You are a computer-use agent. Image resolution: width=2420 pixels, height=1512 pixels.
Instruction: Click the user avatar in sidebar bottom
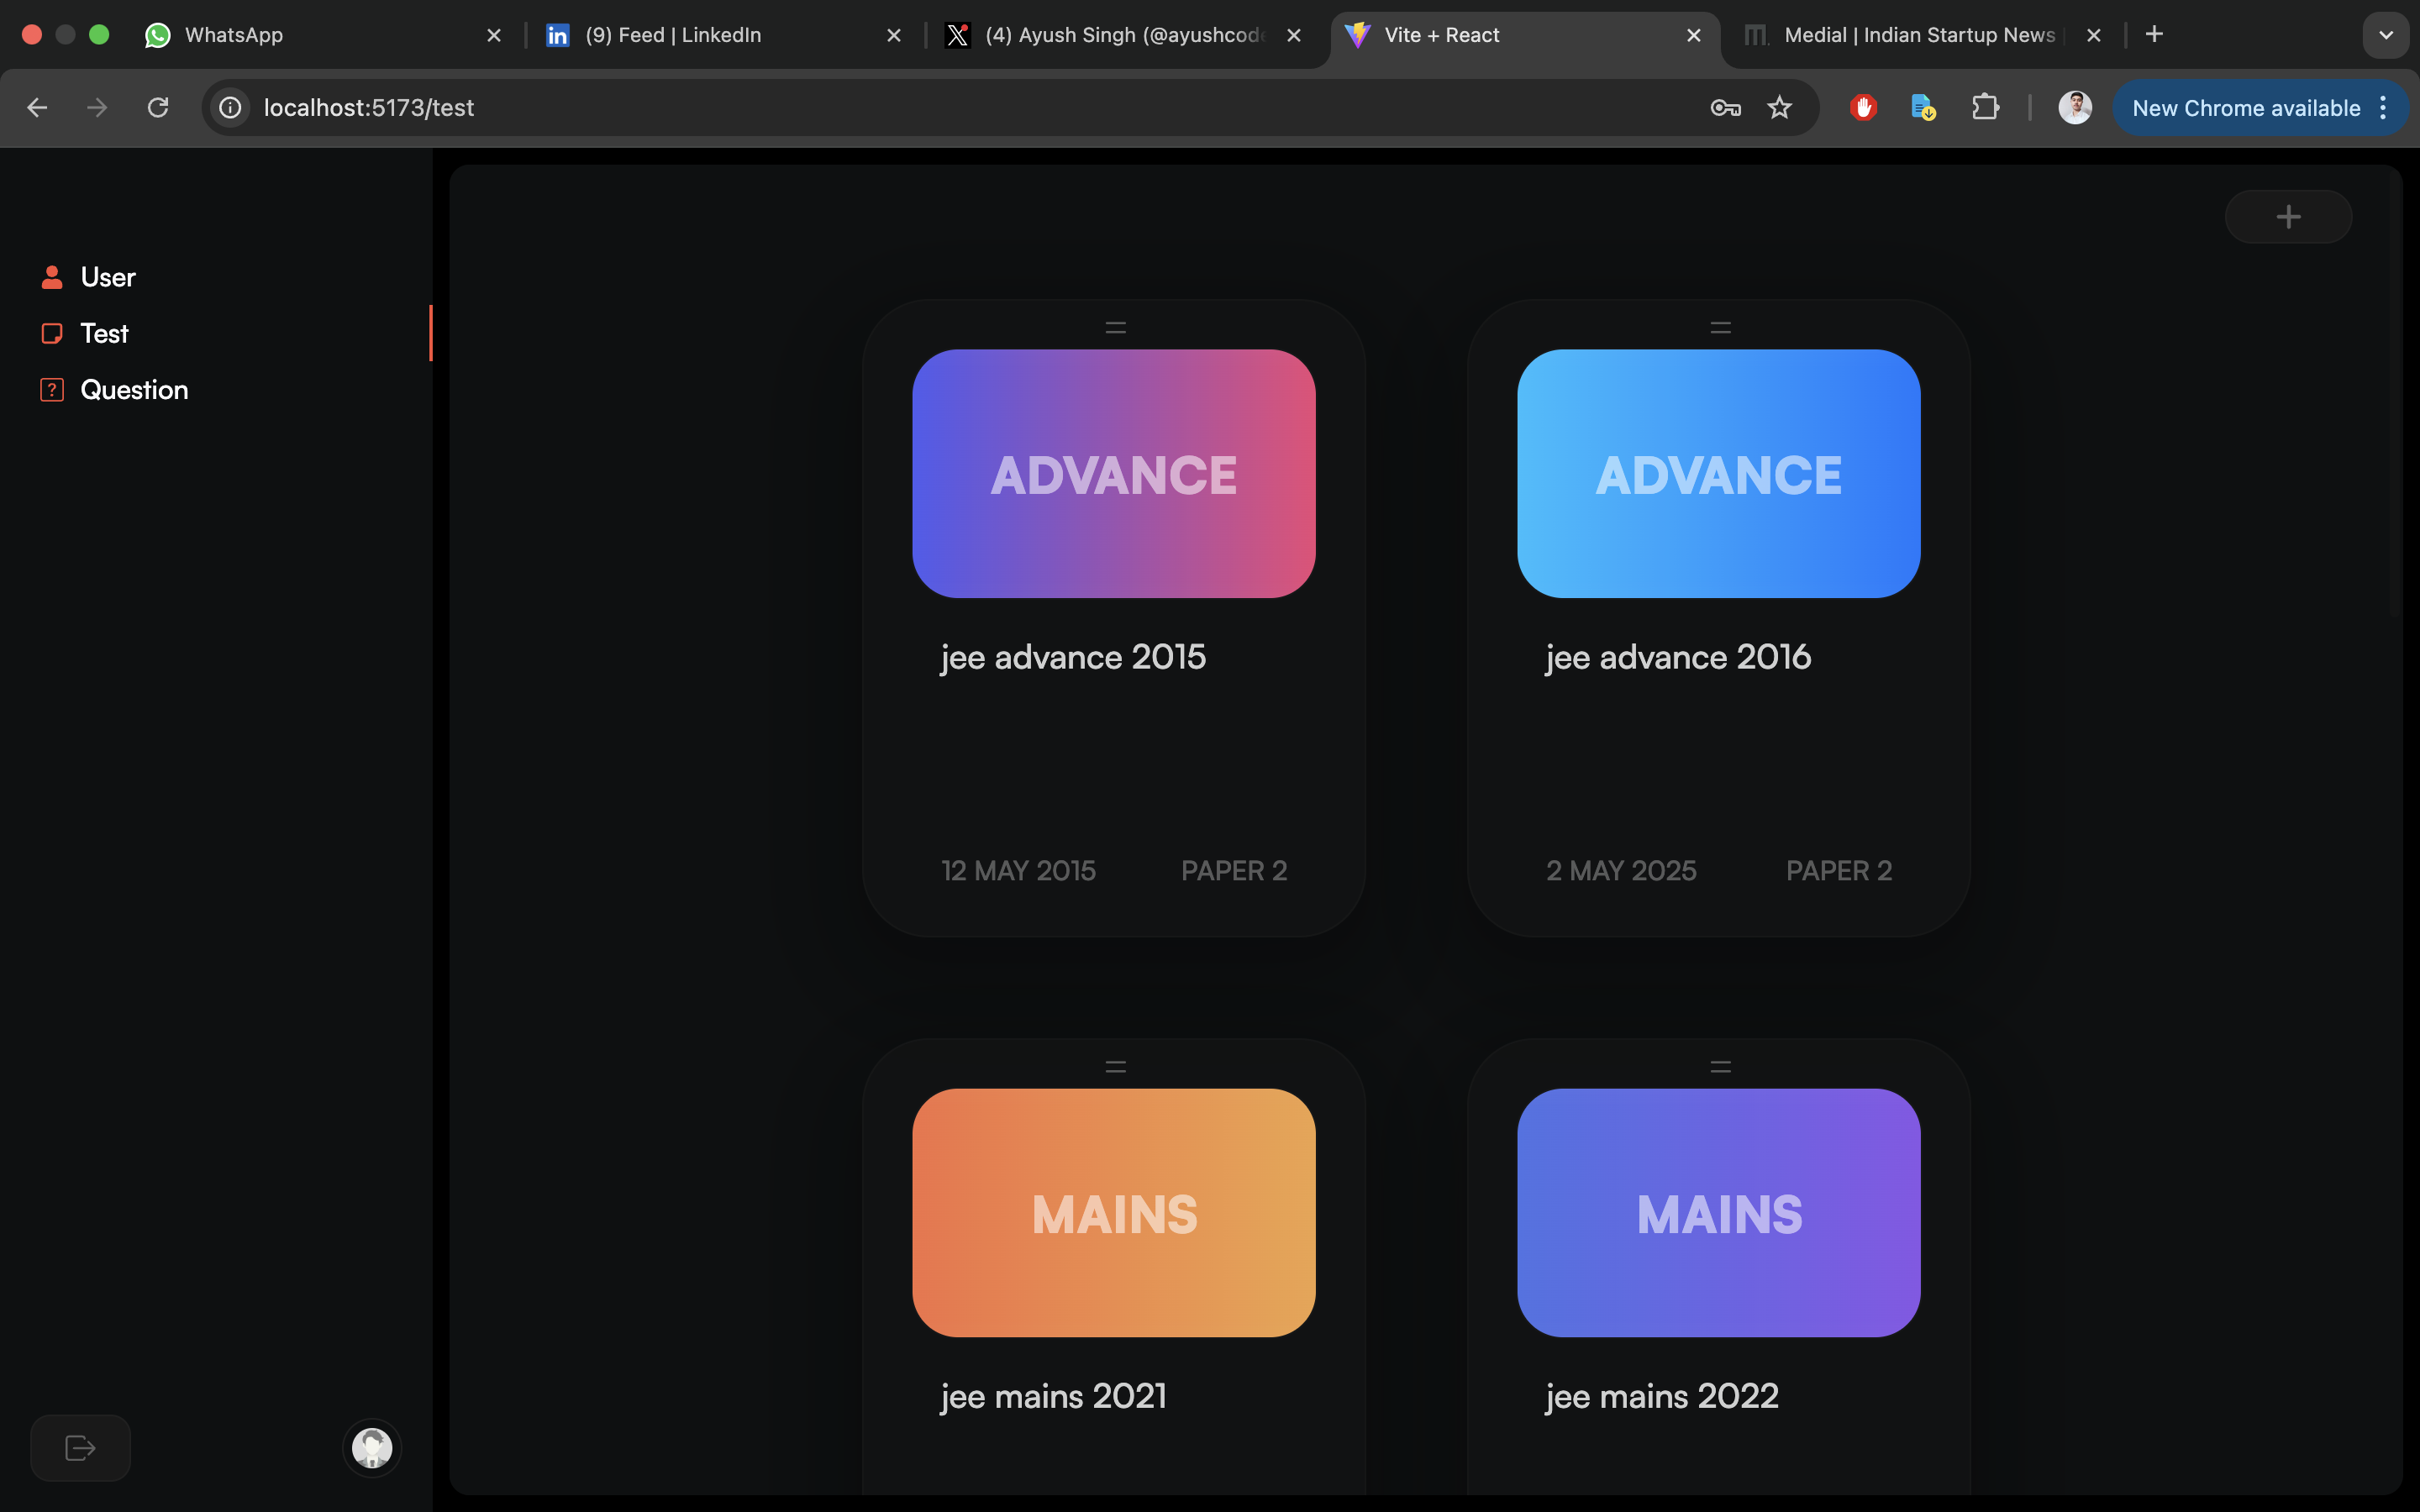[x=372, y=1447]
